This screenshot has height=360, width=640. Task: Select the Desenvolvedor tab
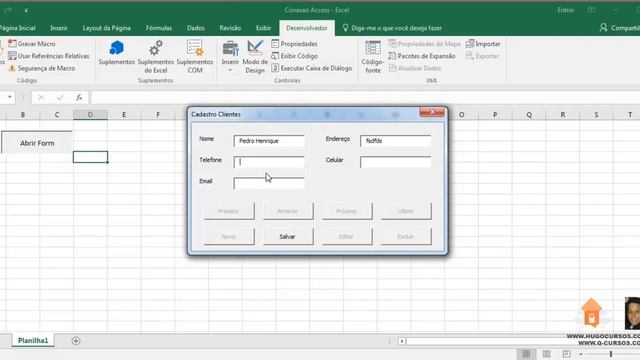[307, 28]
